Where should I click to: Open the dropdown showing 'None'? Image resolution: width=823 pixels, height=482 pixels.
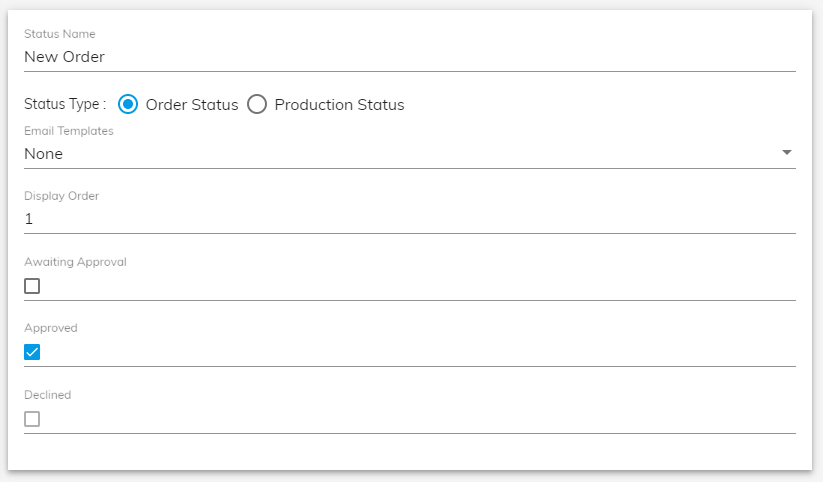[409, 154]
